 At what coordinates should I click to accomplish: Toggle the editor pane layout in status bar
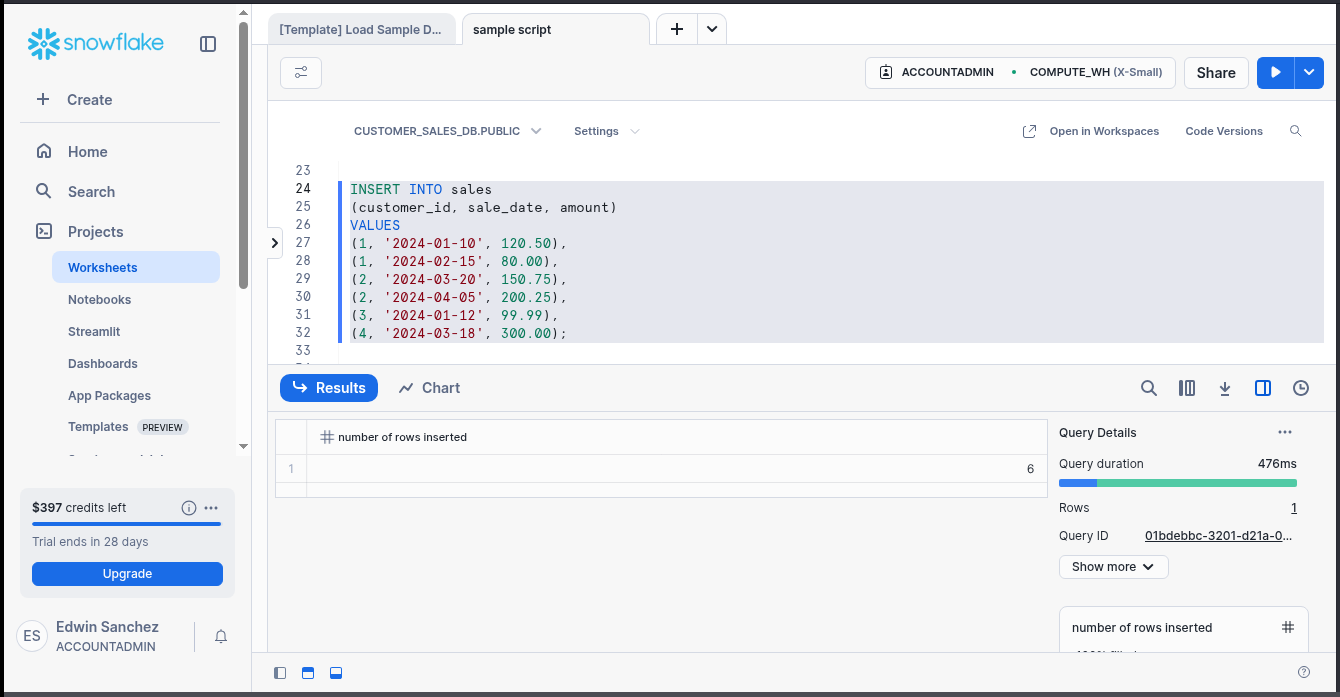[x=308, y=672]
